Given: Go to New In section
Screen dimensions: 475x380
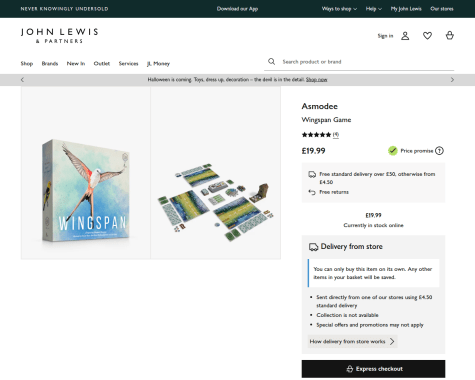Looking at the screenshot, I should tap(76, 63).
